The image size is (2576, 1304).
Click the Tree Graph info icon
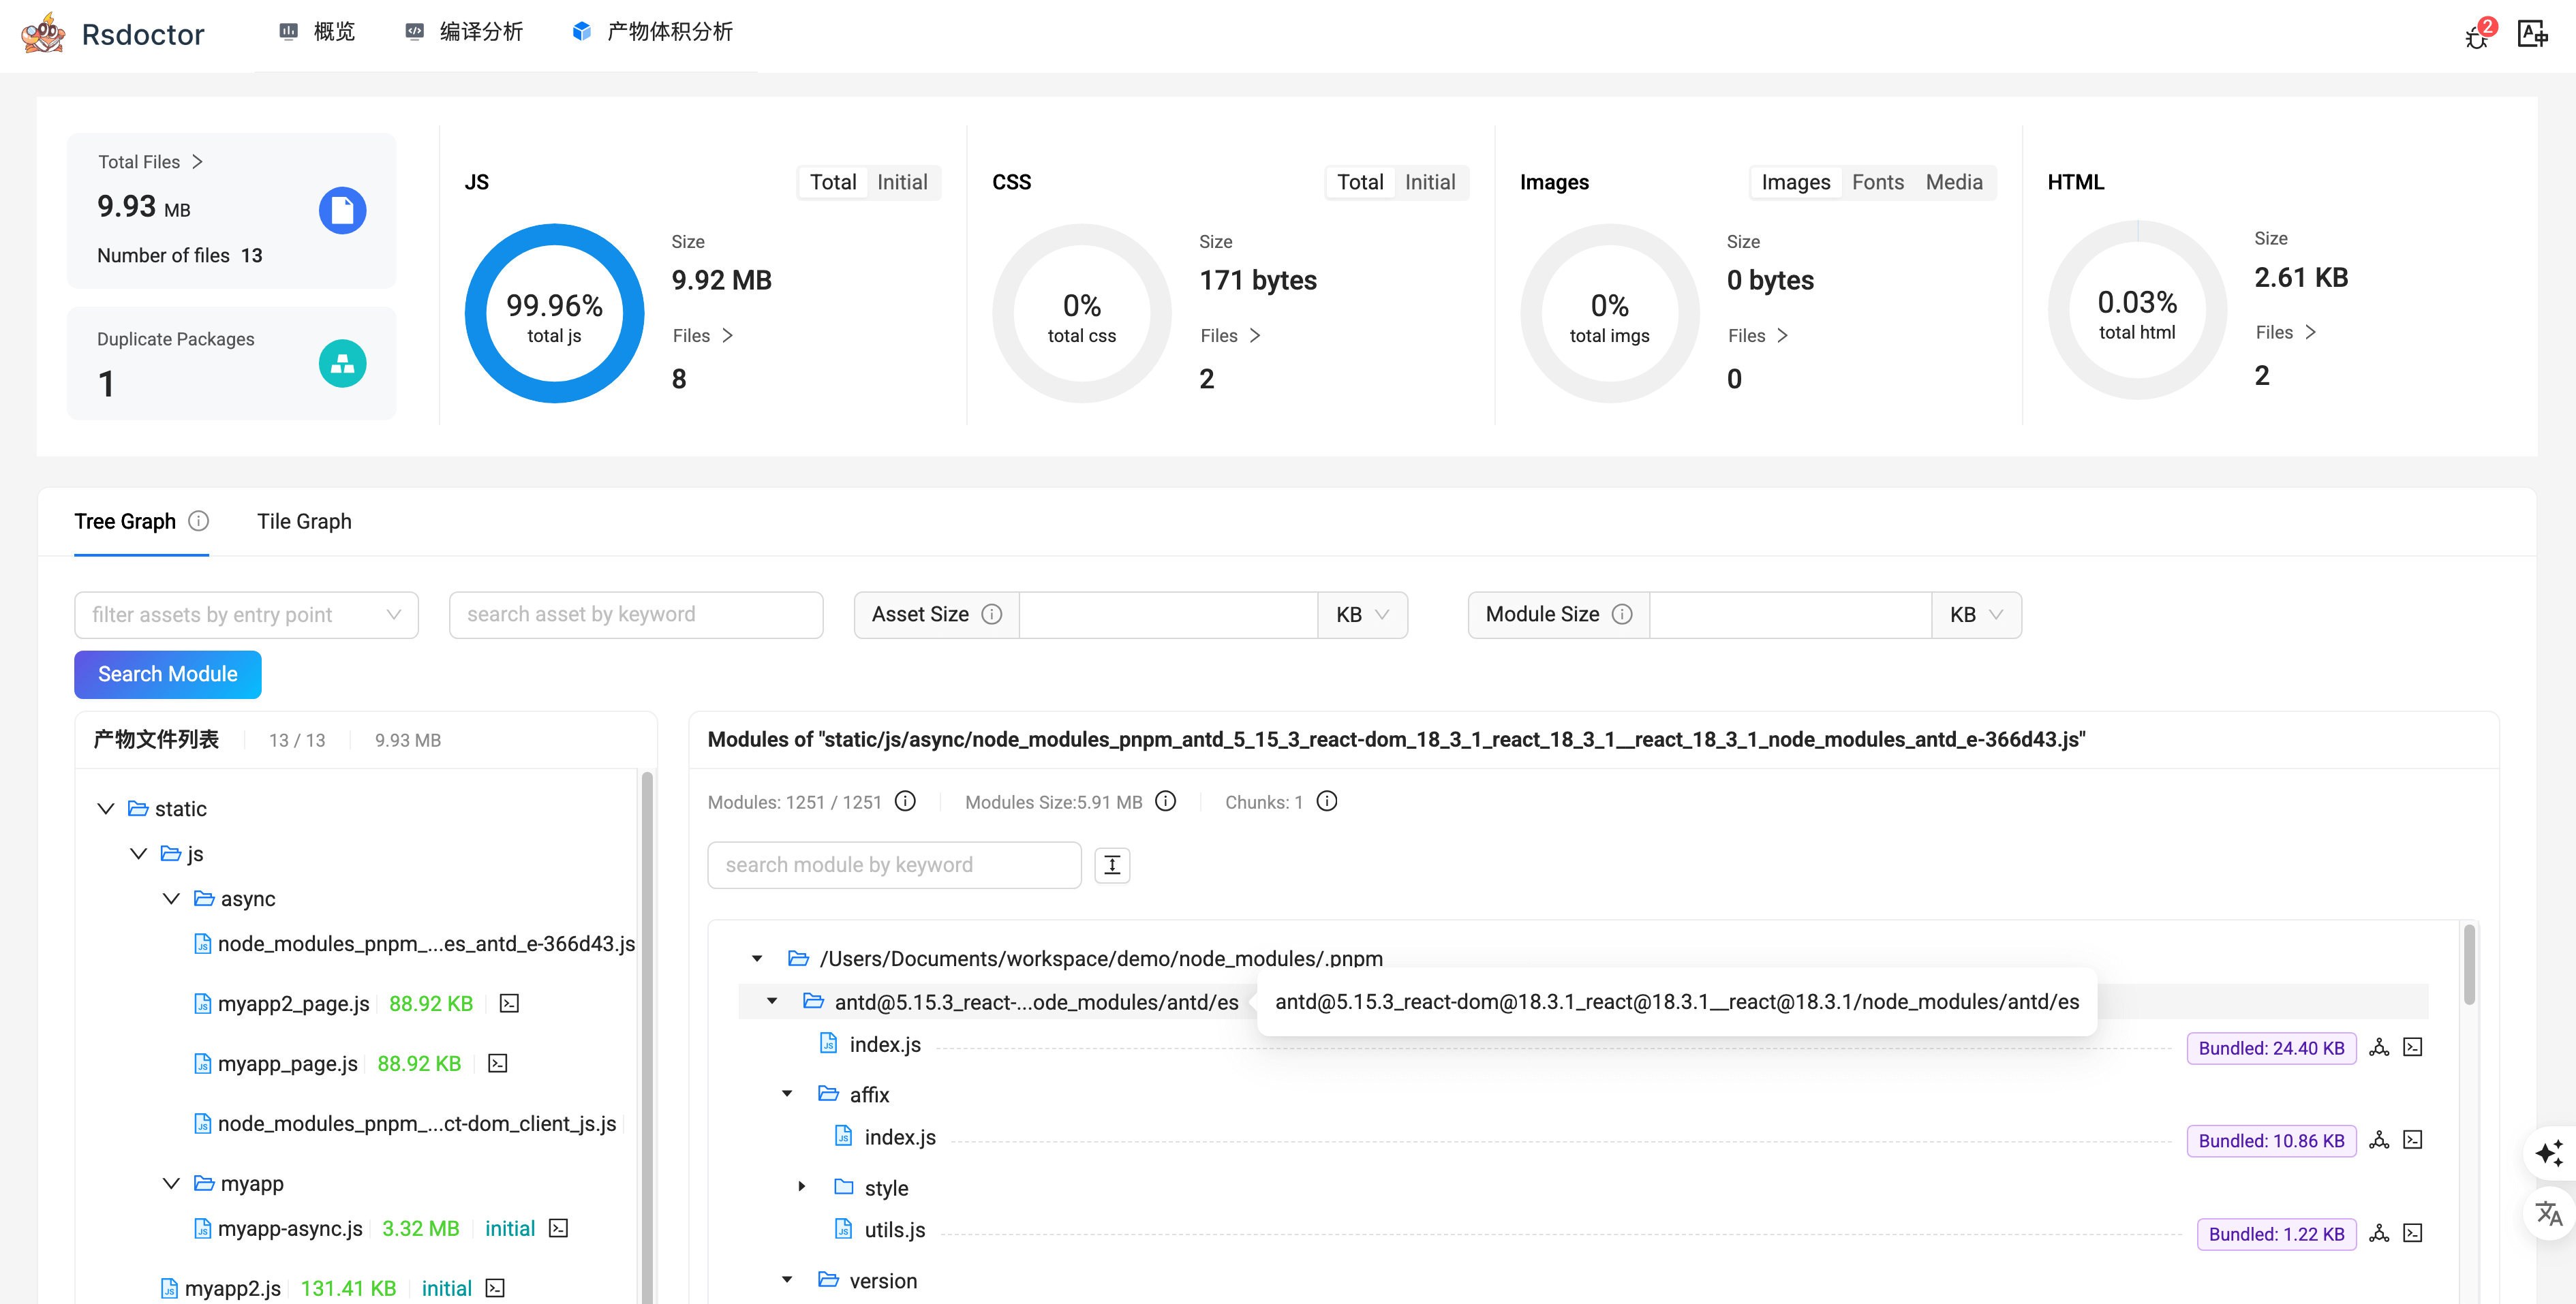(x=199, y=521)
